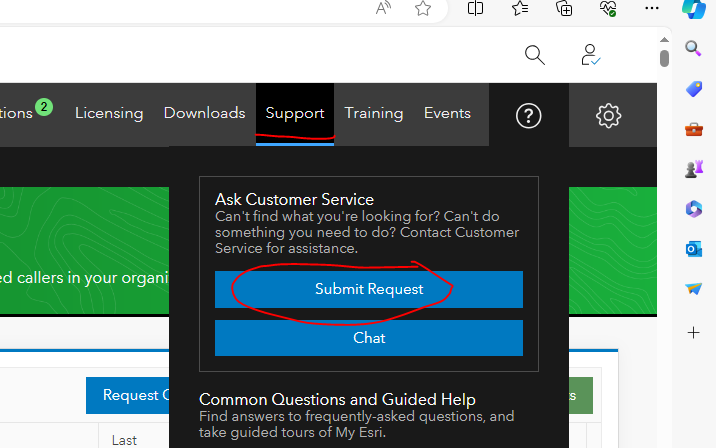Click the Read Aloud icon in address bar
This screenshot has height=448, width=716.
tap(383, 8)
